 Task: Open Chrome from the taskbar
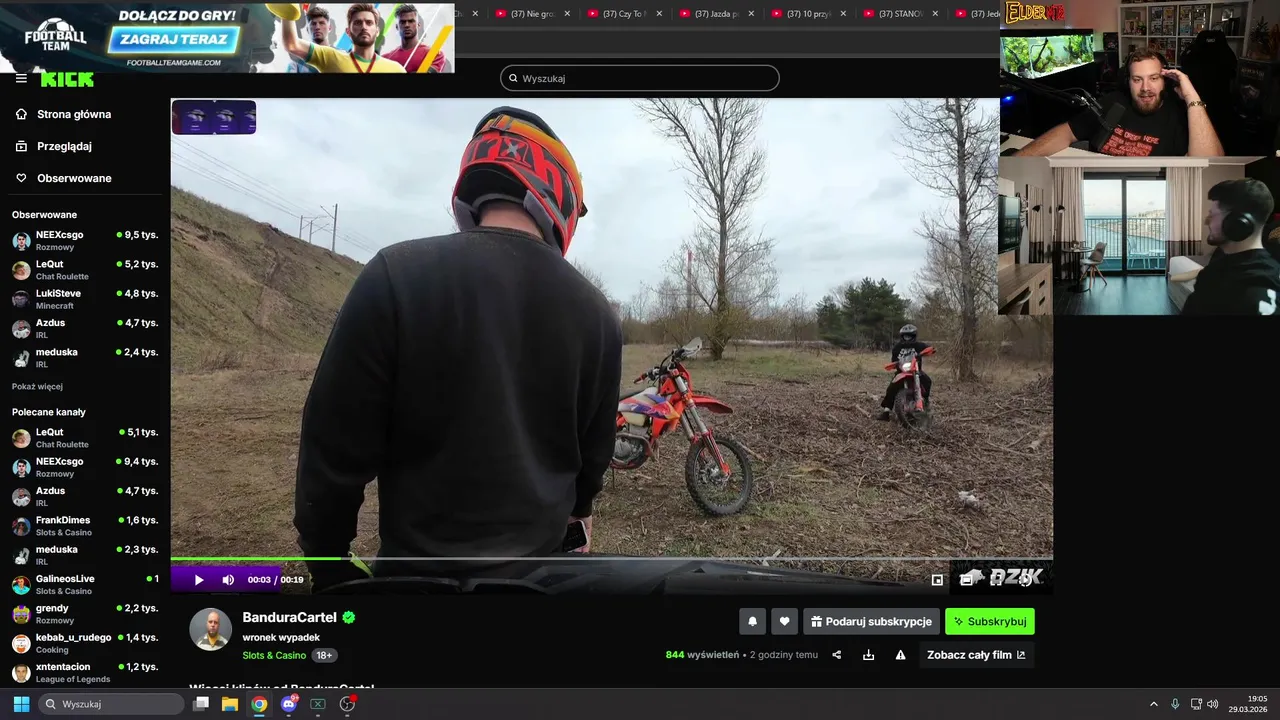tap(259, 704)
